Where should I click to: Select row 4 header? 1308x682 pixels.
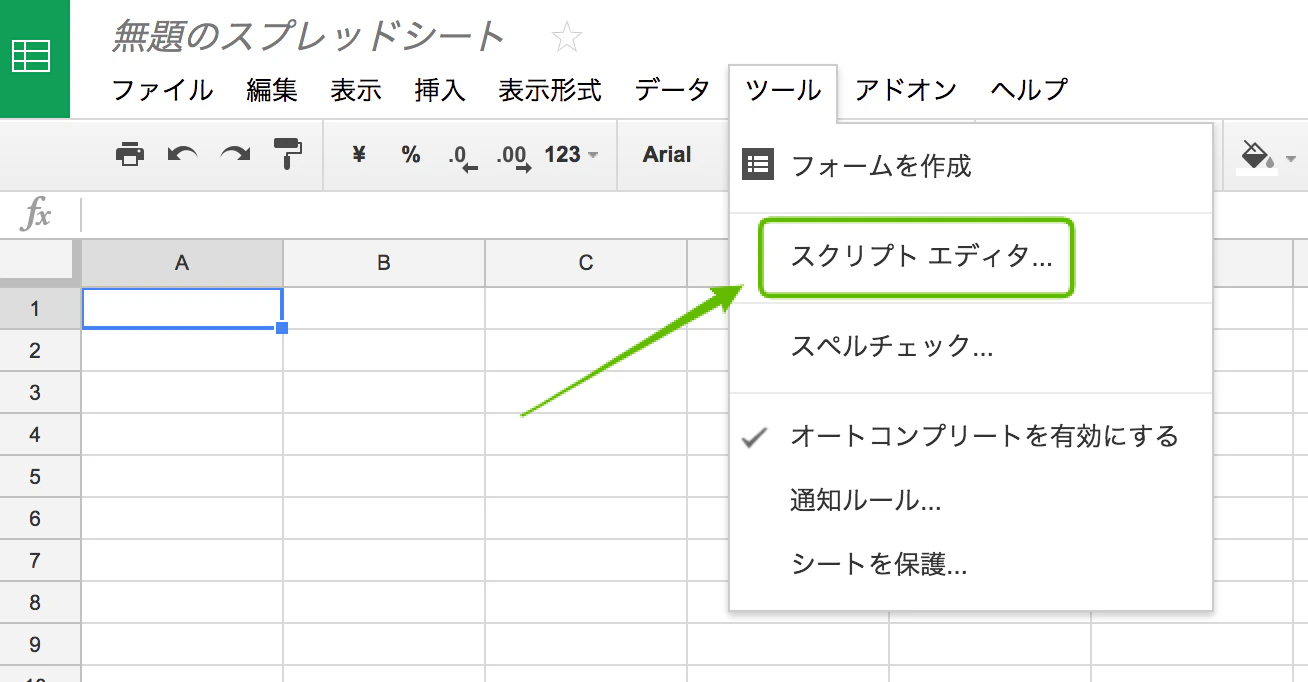[36, 434]
